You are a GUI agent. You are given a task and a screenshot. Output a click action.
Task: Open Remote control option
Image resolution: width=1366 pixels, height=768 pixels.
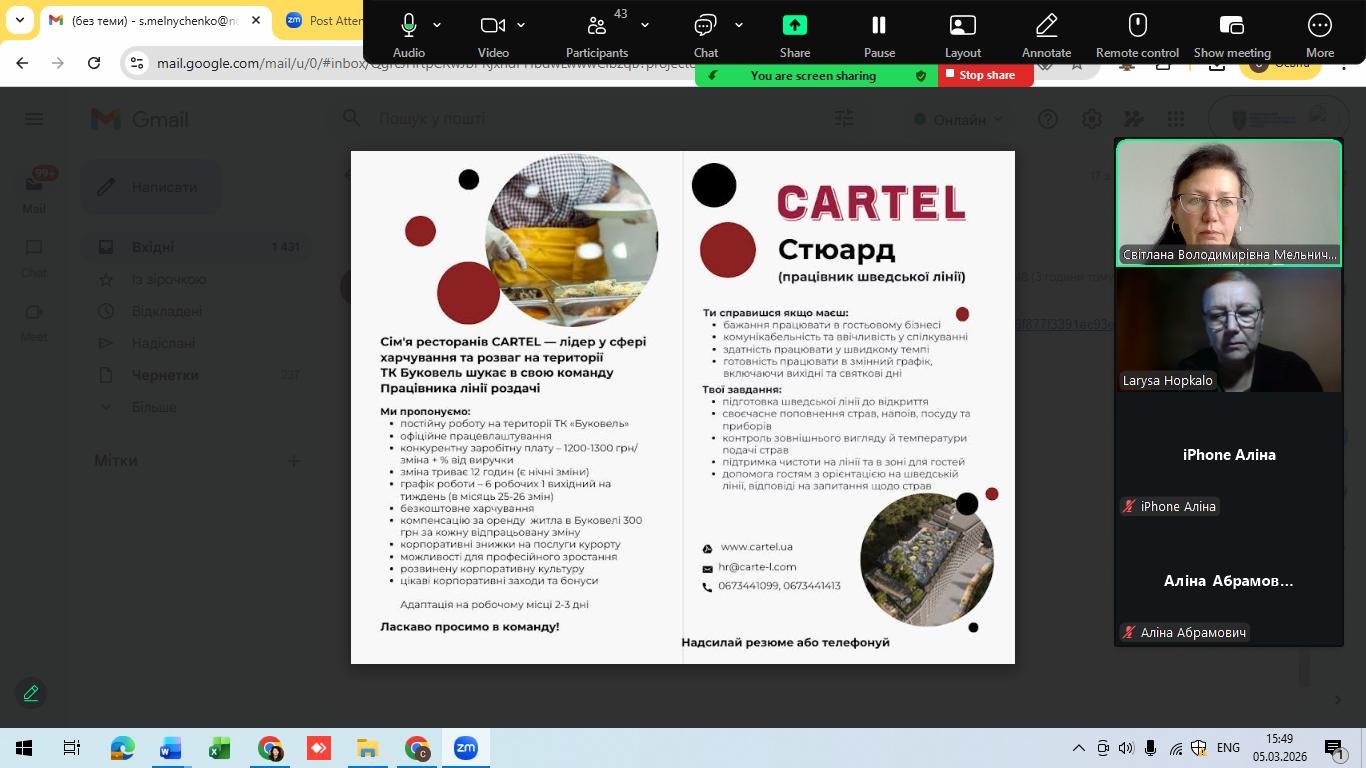point(1137,26)
